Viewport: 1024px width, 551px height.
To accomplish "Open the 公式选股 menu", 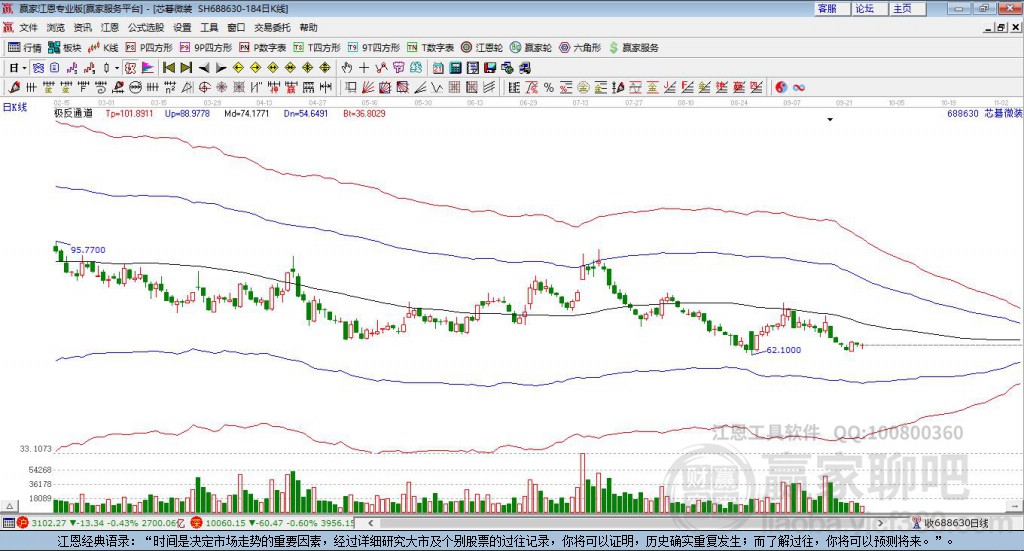I will point(146,27).
